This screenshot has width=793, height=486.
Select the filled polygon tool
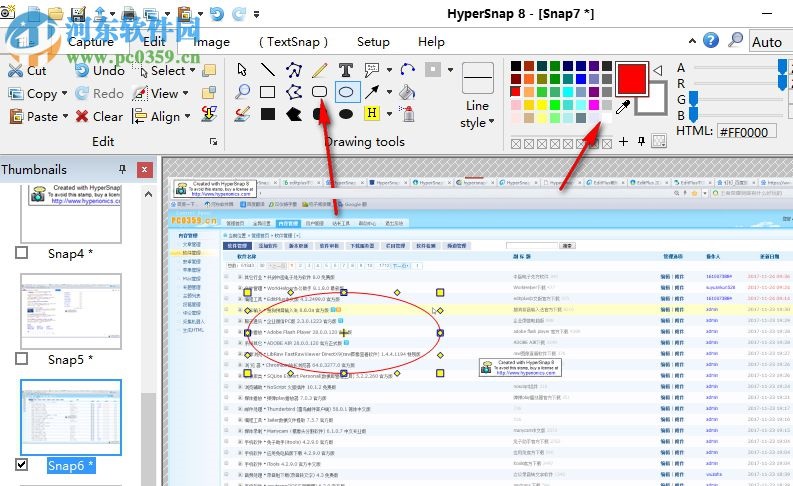(x=293, y=114)
